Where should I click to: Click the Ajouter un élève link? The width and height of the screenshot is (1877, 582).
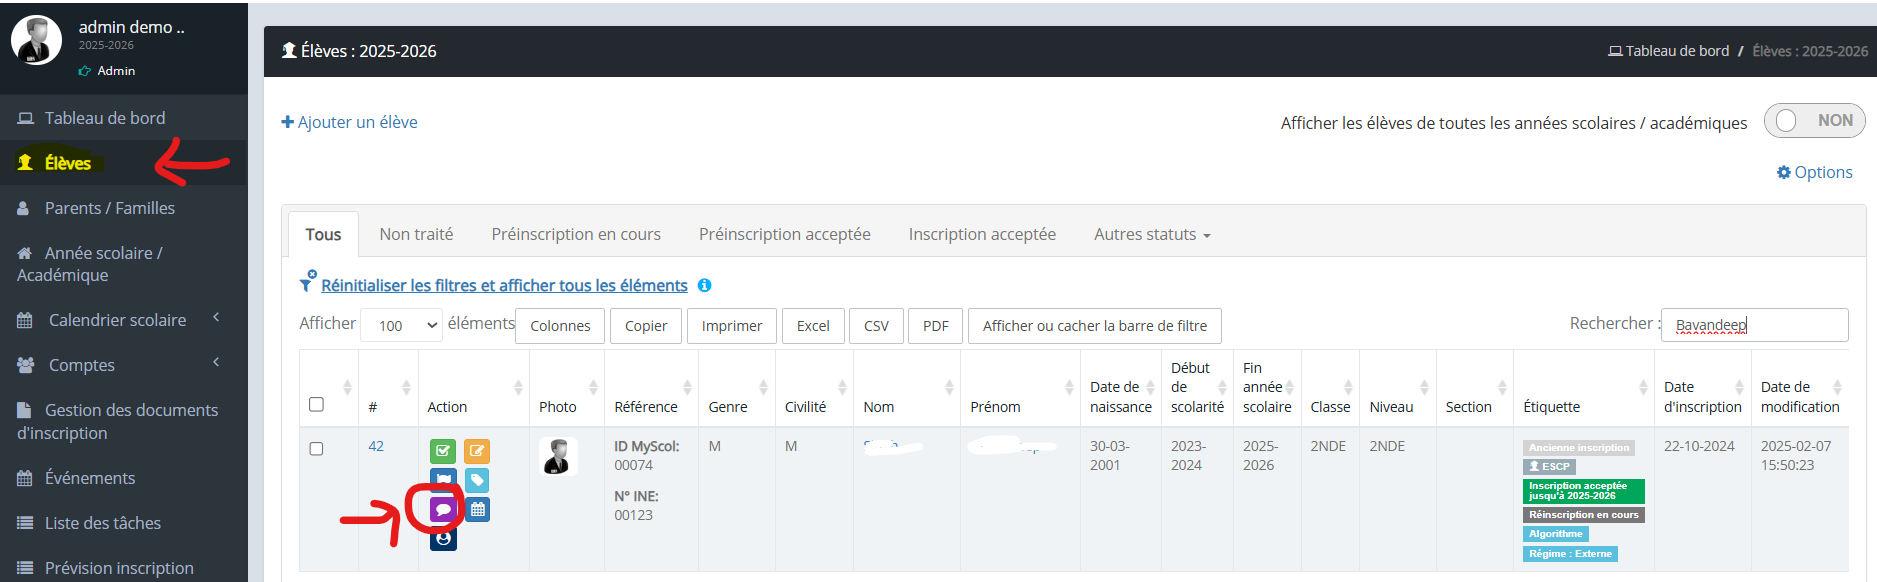coord(349,122)
